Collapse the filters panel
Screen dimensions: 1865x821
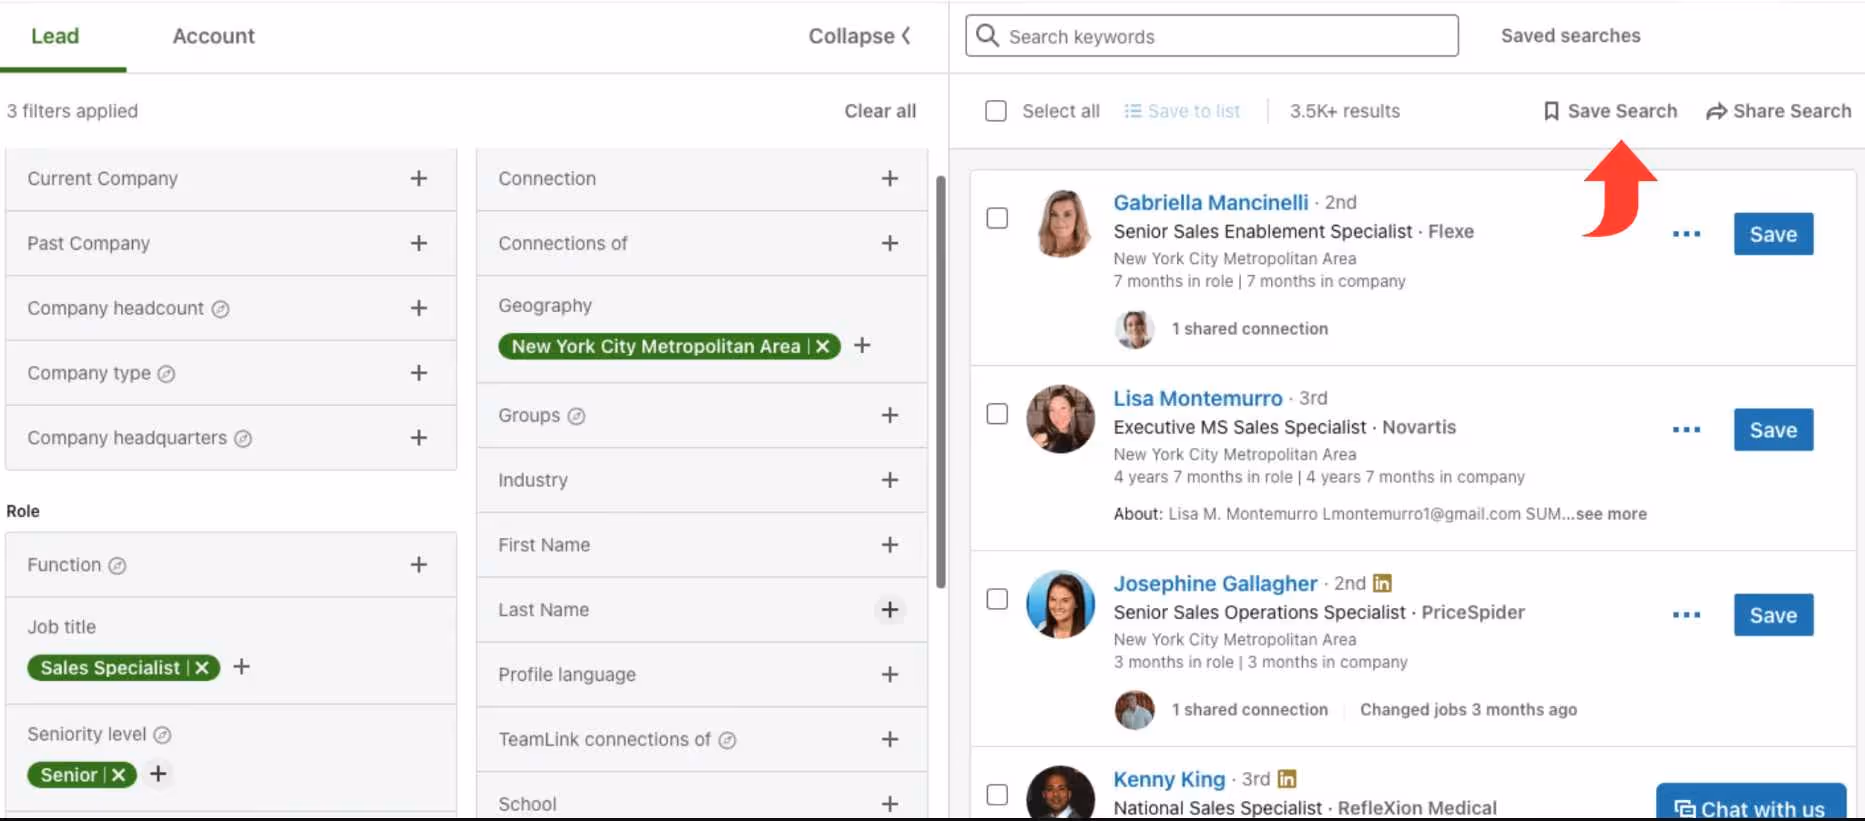pyautogui.click(x=859, y=36)
